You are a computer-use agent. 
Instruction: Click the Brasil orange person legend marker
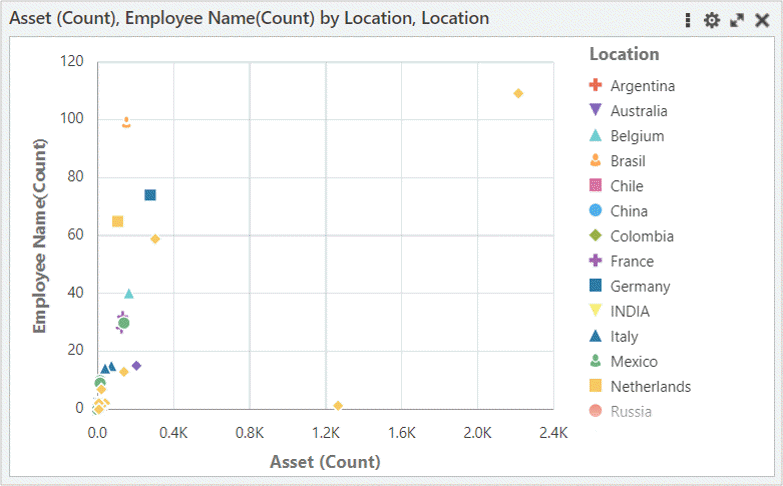tap(595, 160)
